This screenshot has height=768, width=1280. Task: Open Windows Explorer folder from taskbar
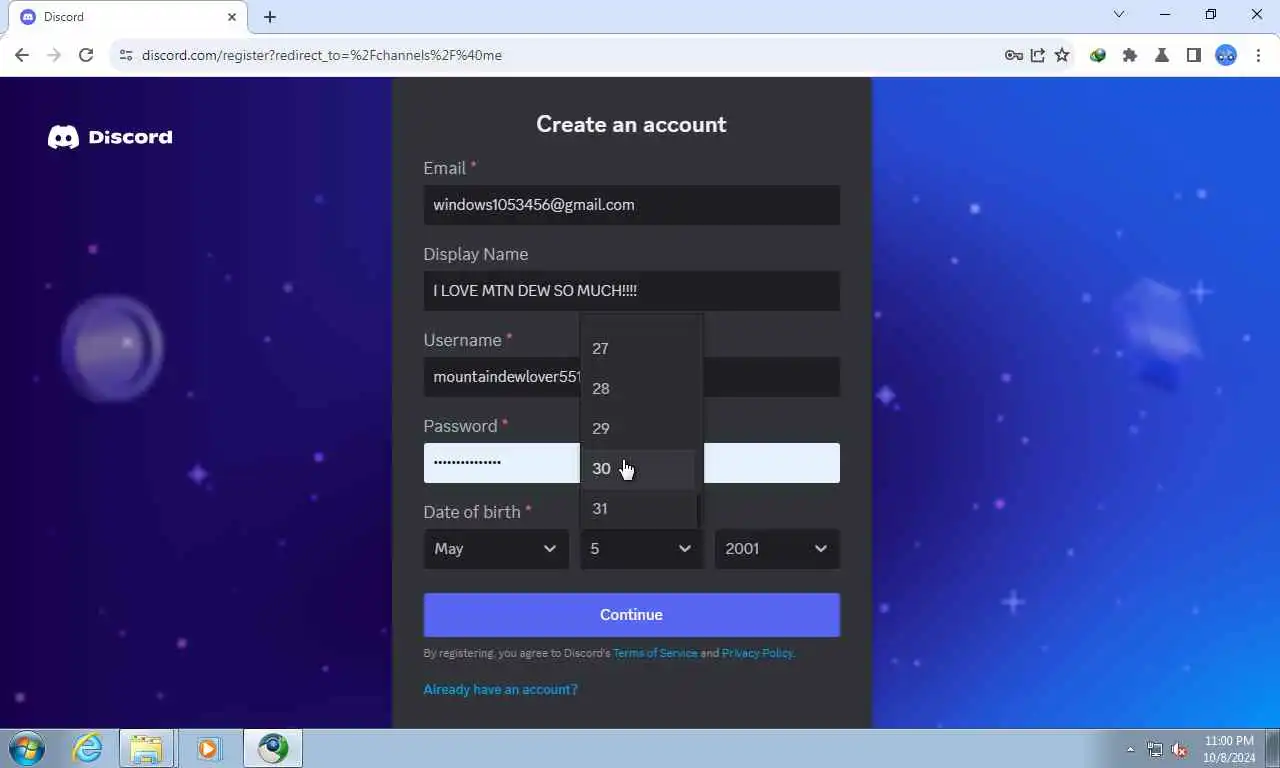pos(146,748)
